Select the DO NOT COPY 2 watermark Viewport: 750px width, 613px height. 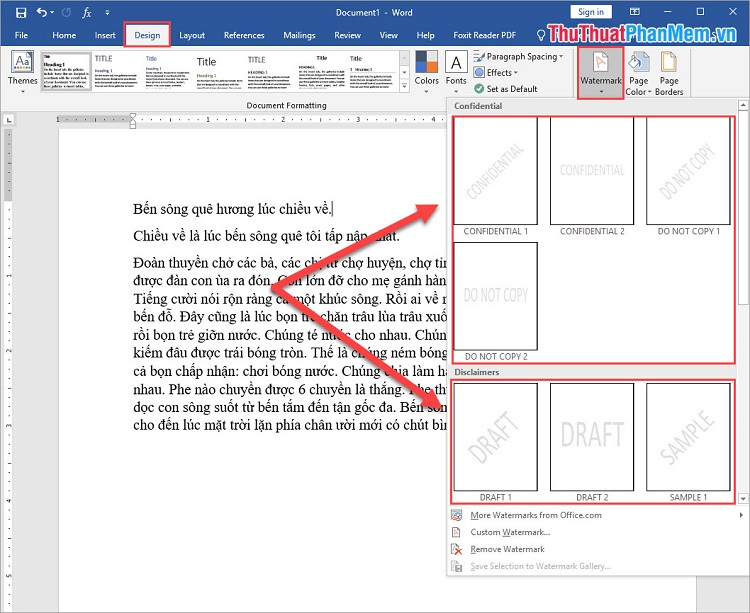[496, 302]
